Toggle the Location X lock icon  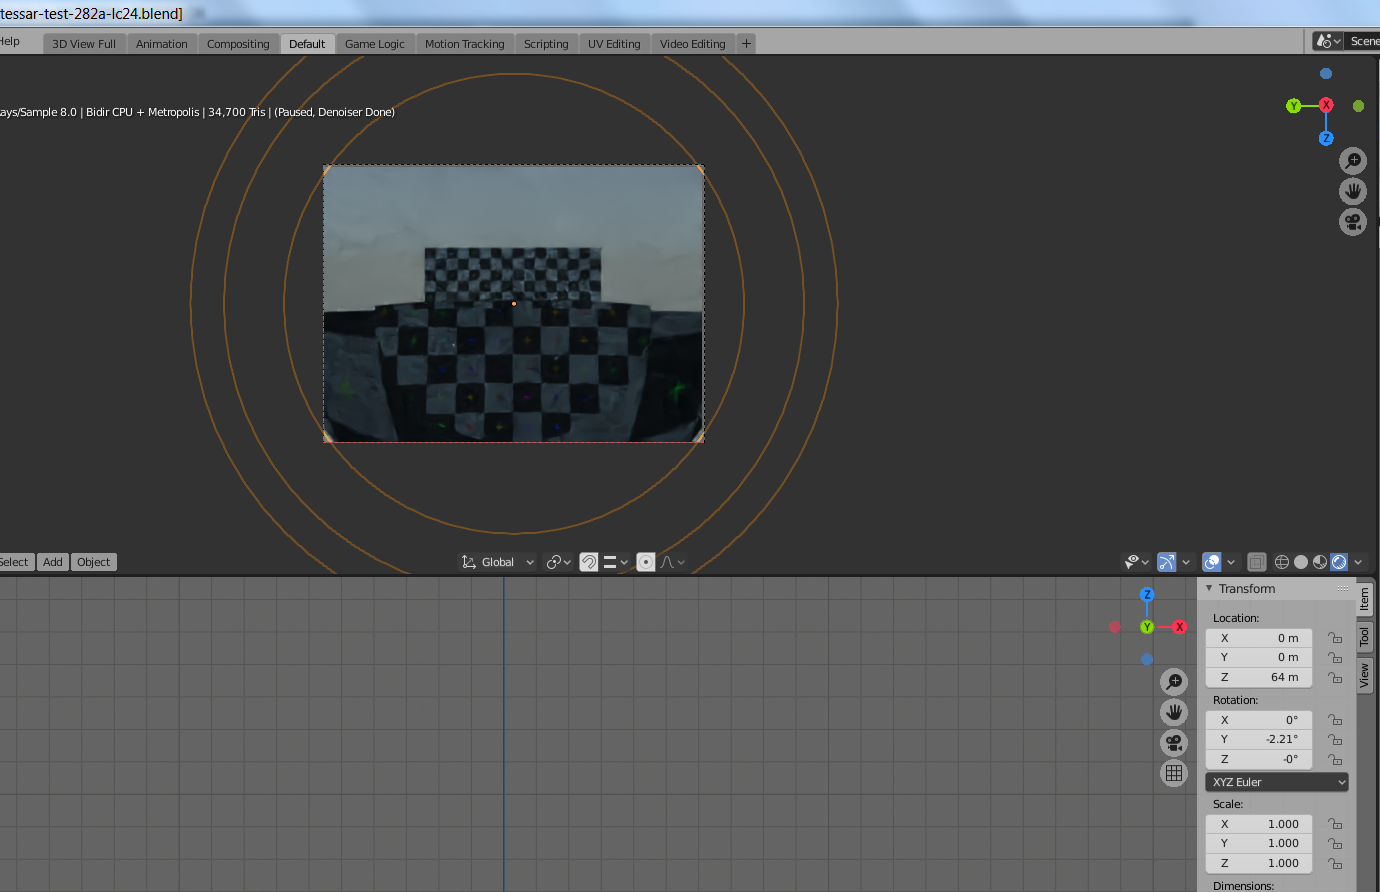pyautogui.click(x=1335, y=638)
